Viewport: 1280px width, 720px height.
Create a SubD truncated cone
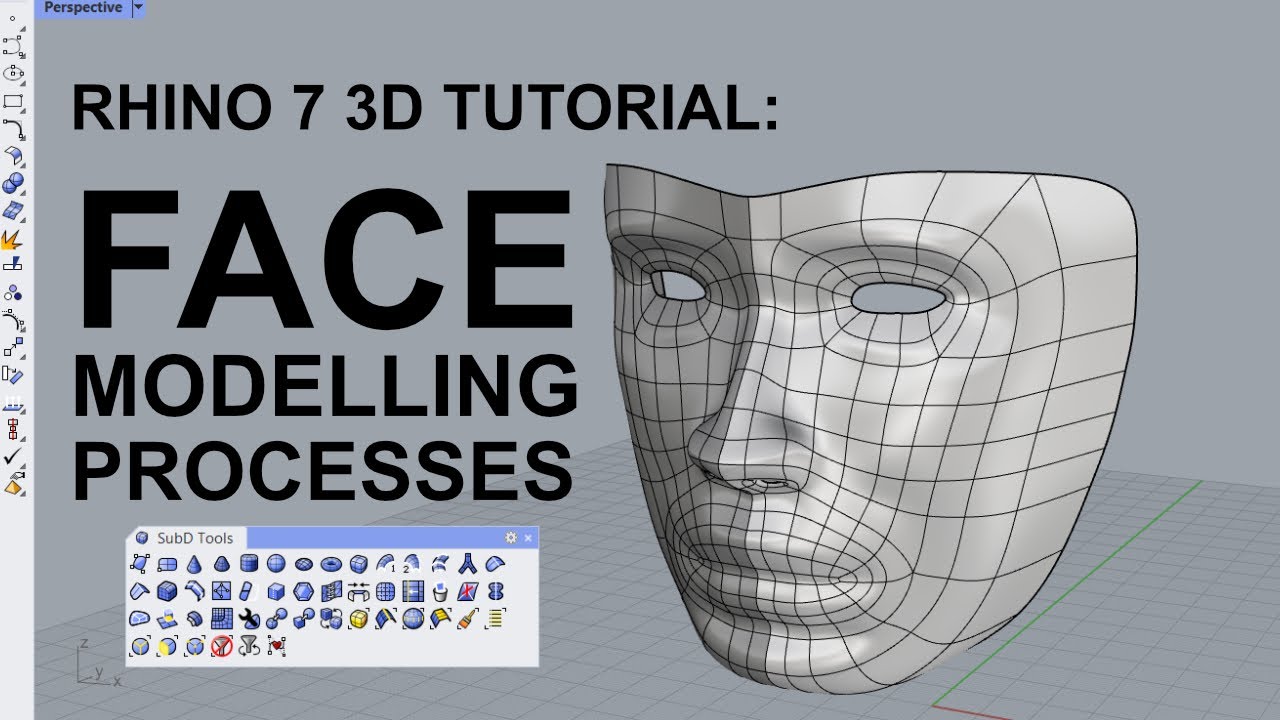coord(222,564)
